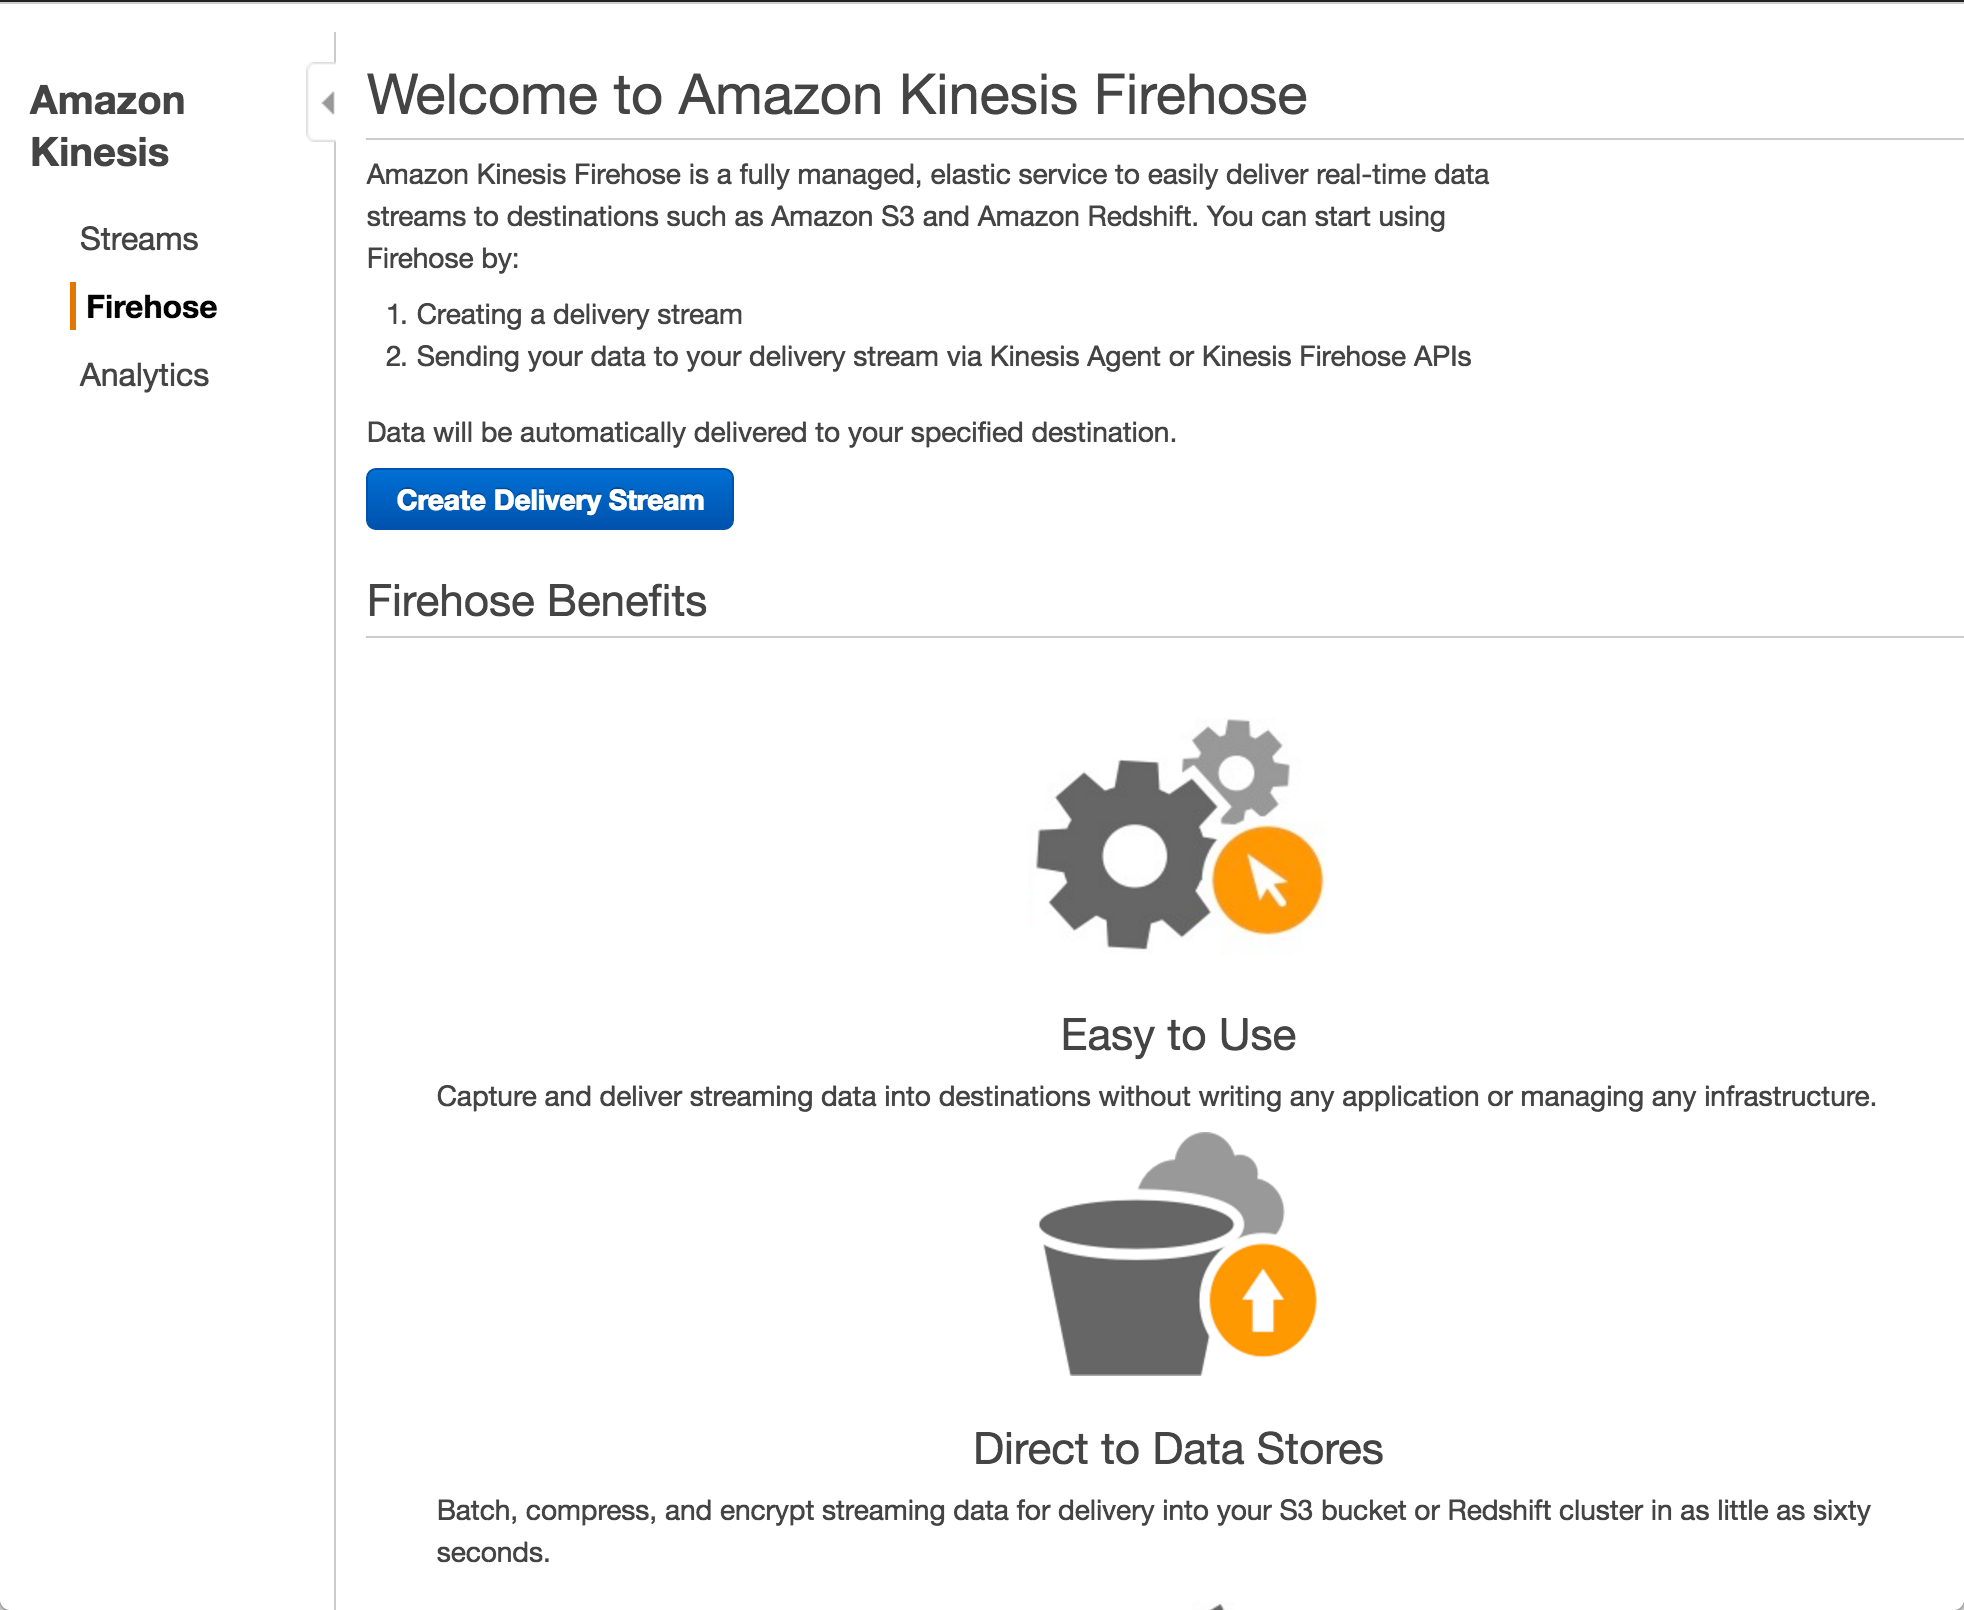Image resolution: width=1964 pixels, height=1610 pixels.
Task: Select the highlighted Firehose entry
Action: (152, 306)
